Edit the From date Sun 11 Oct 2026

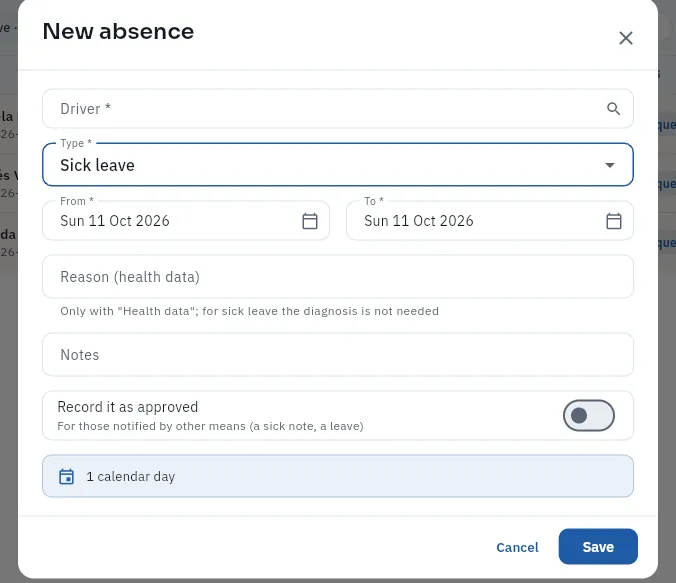[x=186, y=221]
